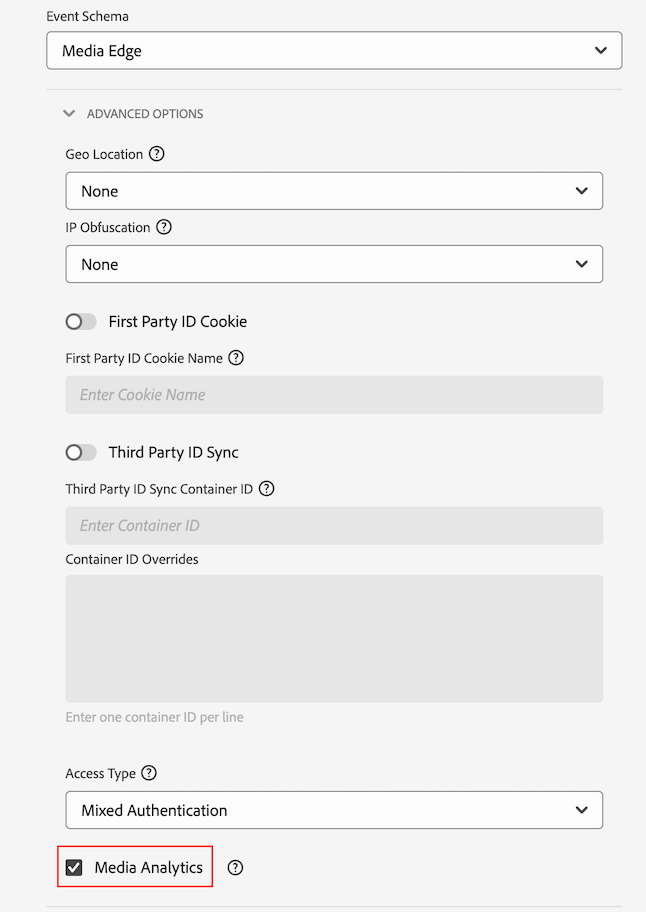Click Third Party ID Sync Container help icon
The image size is (646, 912).
[x=266, y=489]
